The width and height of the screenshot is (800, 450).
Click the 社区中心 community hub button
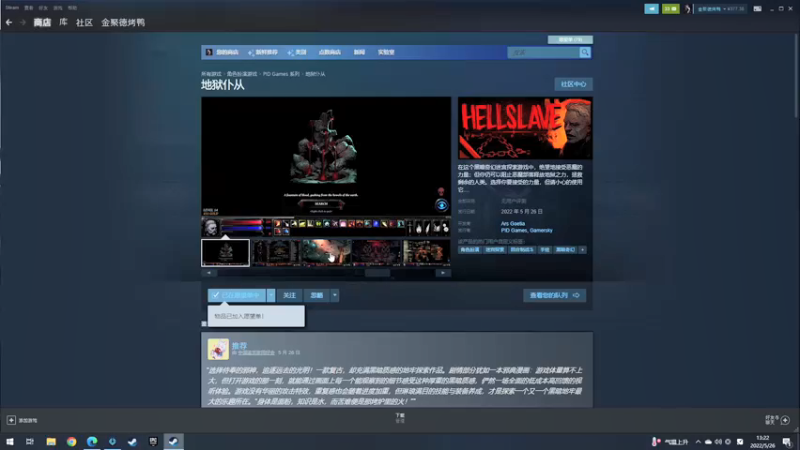coord(573,84)
